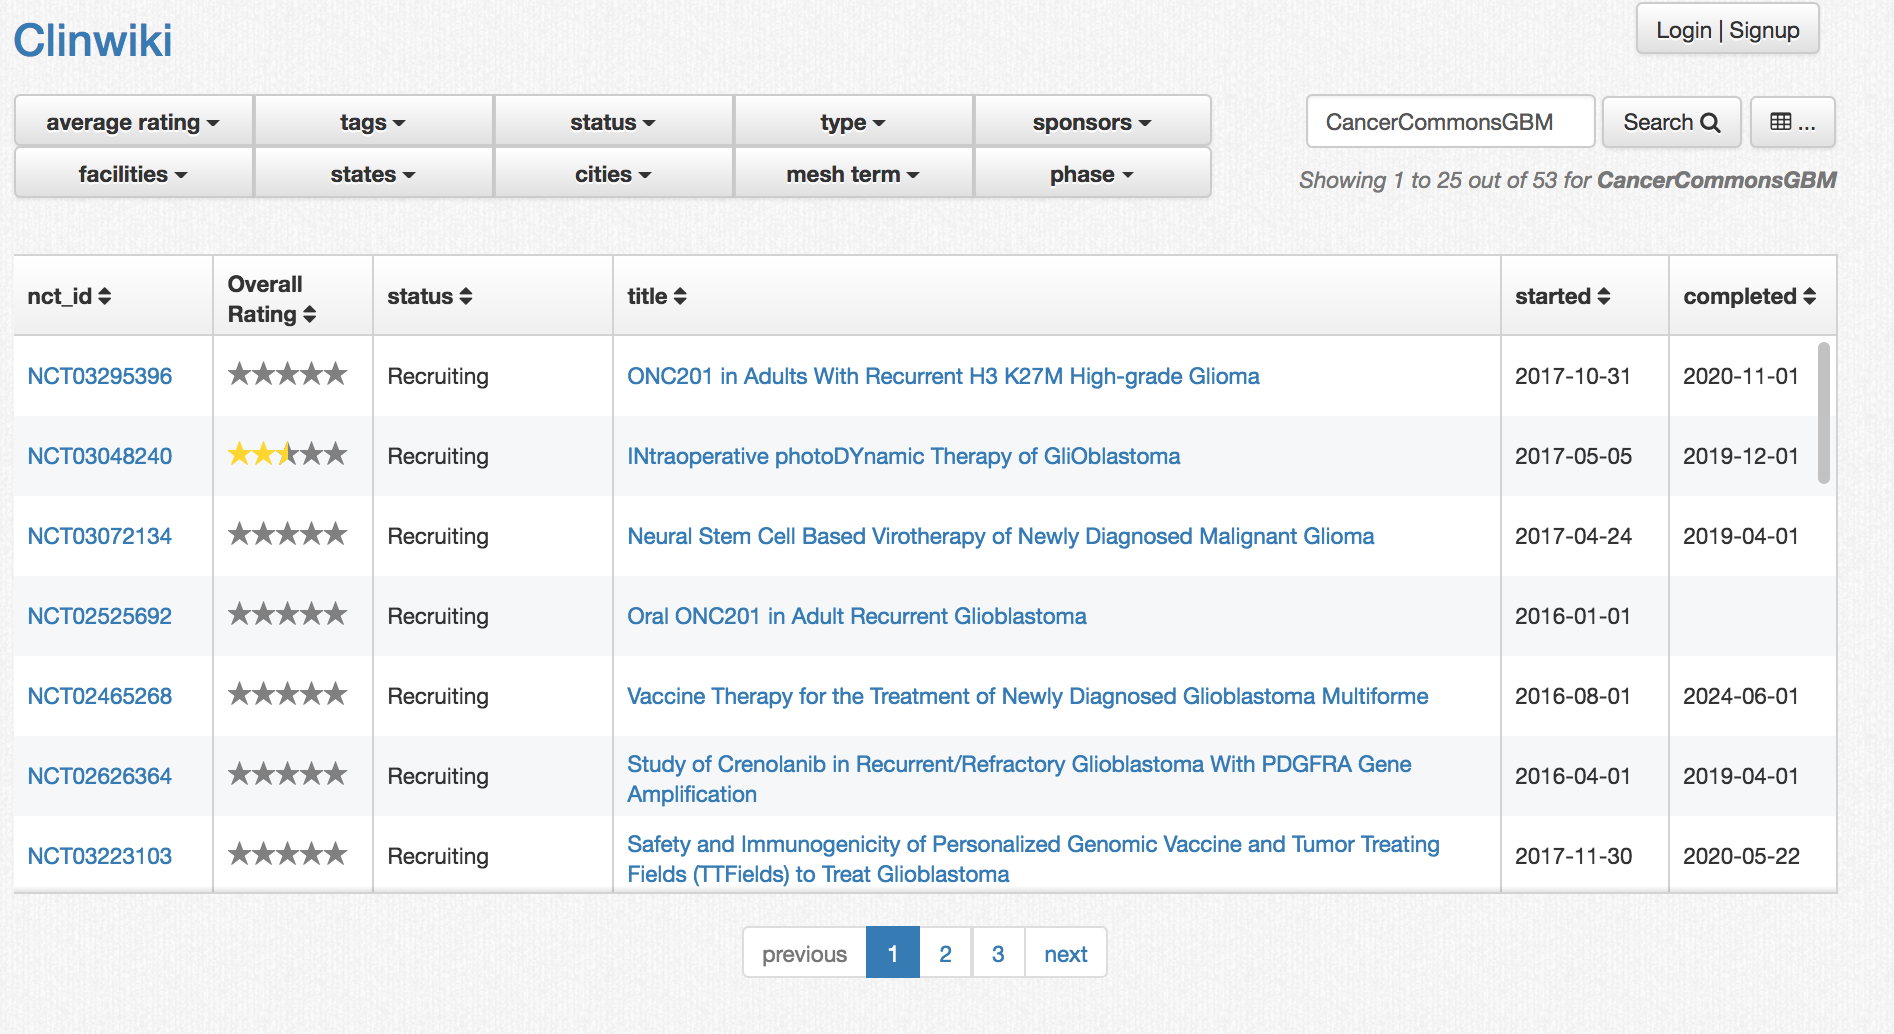This screenshot has height=1034, width=1894.
Task: Click the table's vertical scrollbar thumb
Action: 1824,413
